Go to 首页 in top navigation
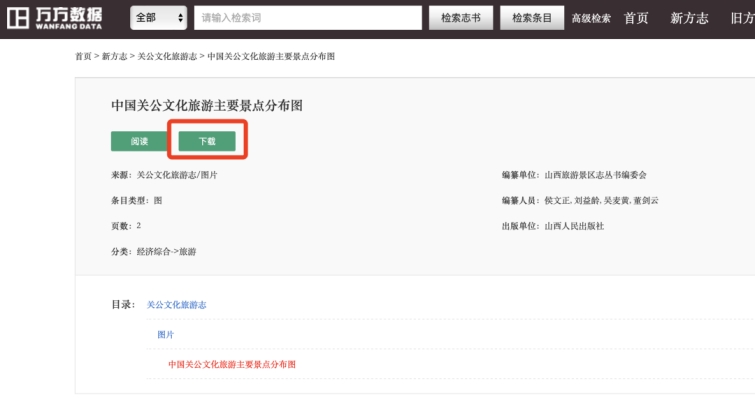 point(637,18)
